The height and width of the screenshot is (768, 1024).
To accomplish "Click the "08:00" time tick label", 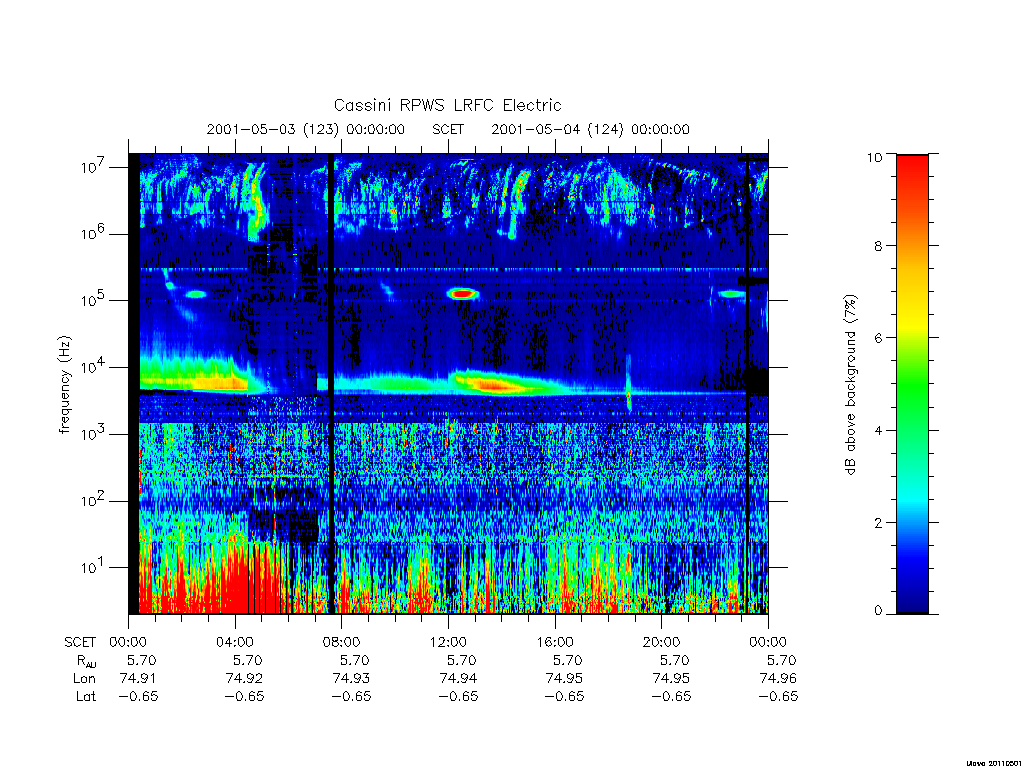I will point(341,642).
